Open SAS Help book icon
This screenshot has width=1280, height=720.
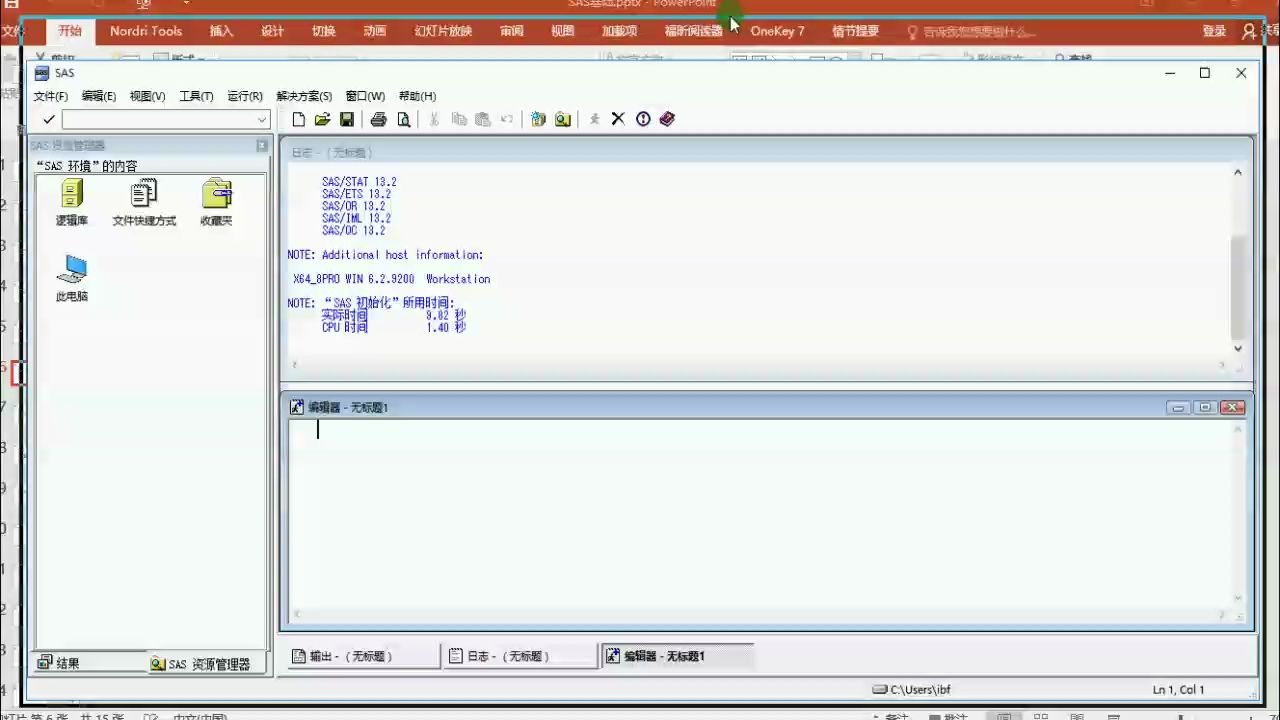[x=667, y=119]
